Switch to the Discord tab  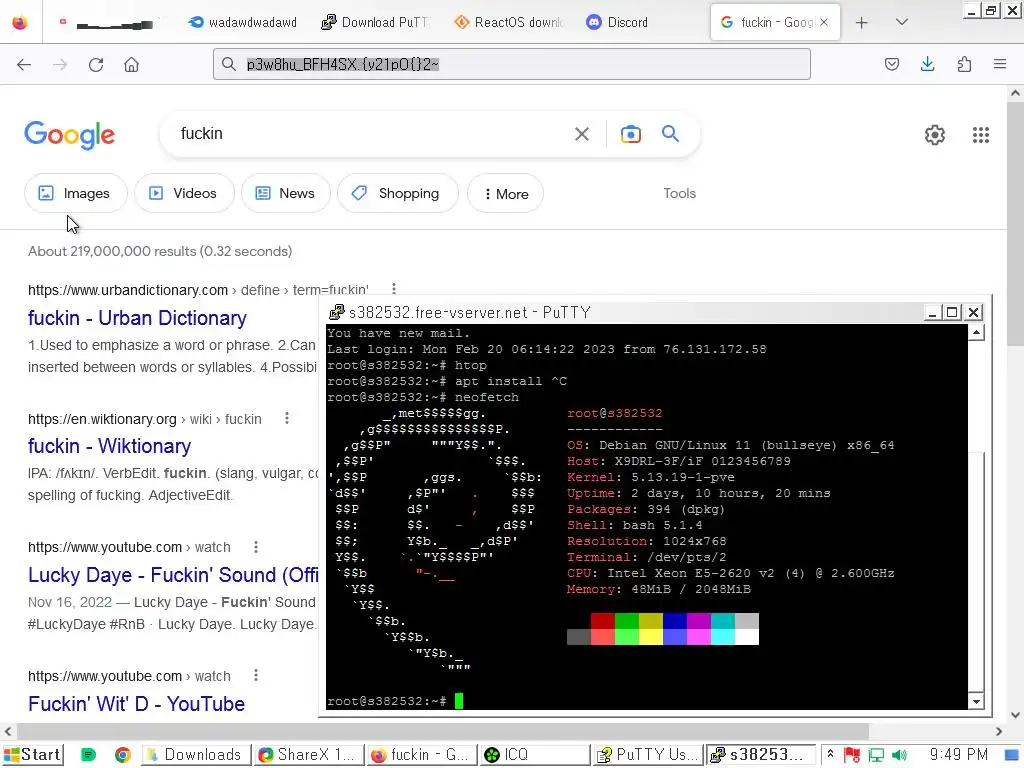[x=617, y=22]
